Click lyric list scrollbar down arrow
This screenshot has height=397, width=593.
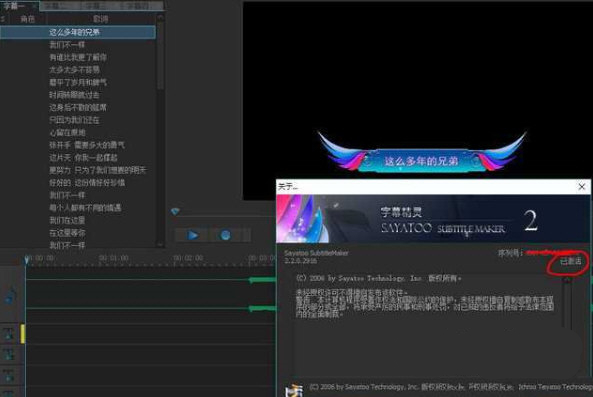click(160, 245)
